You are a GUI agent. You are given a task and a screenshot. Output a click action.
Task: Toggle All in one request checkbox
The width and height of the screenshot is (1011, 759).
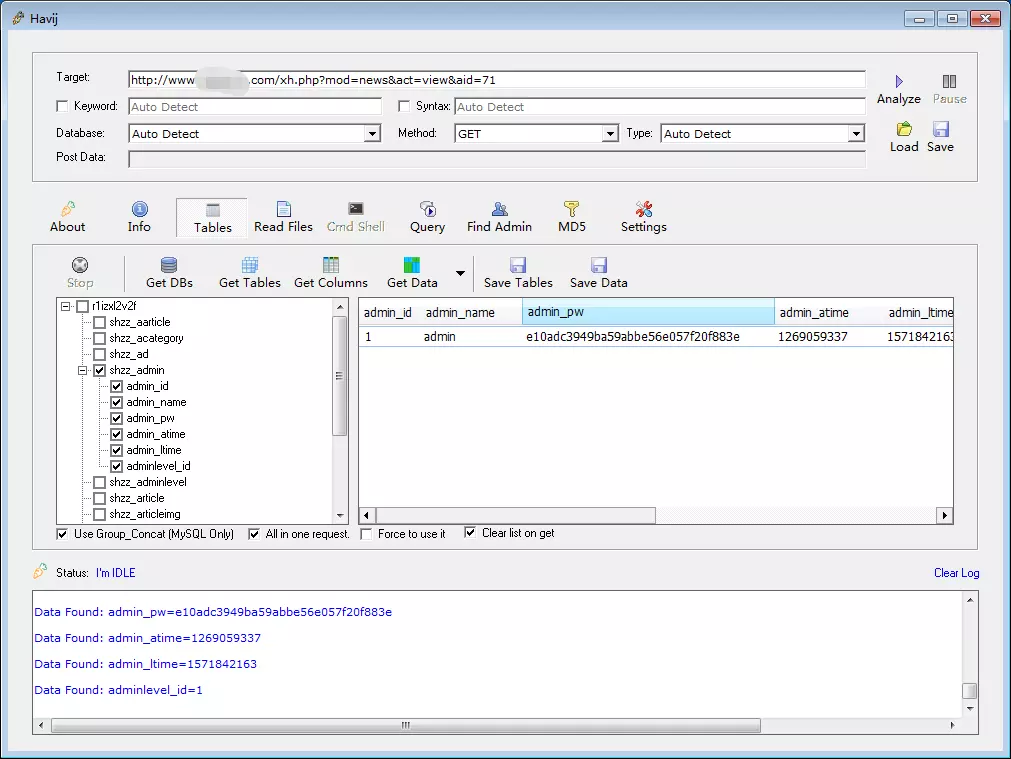(254, 534)
